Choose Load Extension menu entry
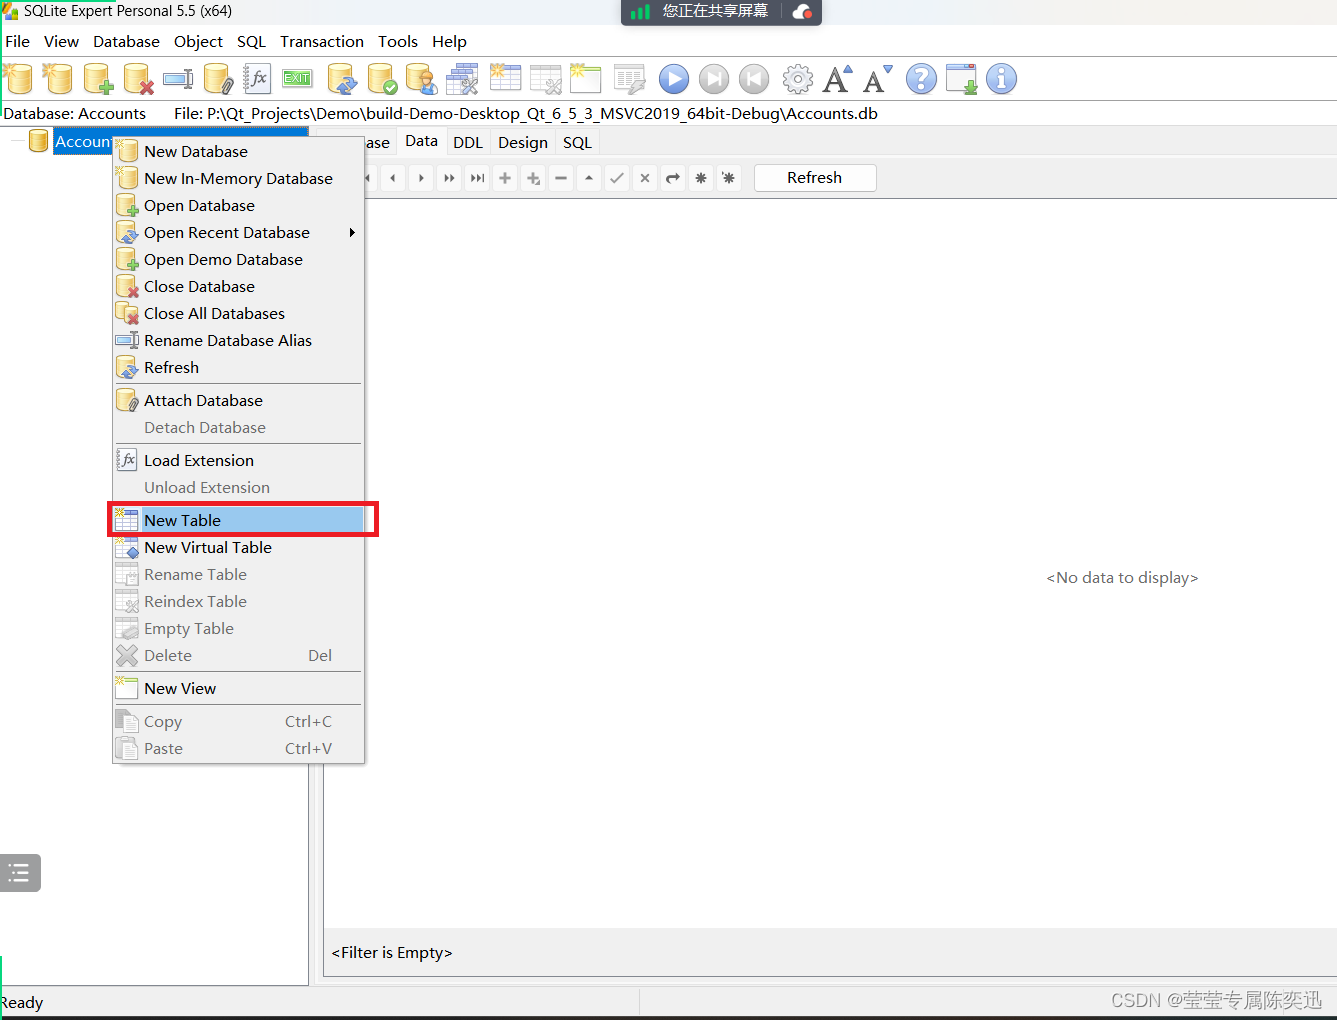1337x1020 pixels. coord(239,460)
